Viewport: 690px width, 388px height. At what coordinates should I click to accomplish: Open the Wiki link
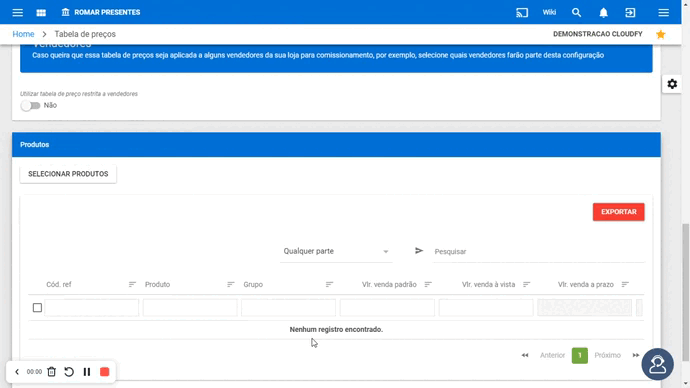tap(549, 12)
